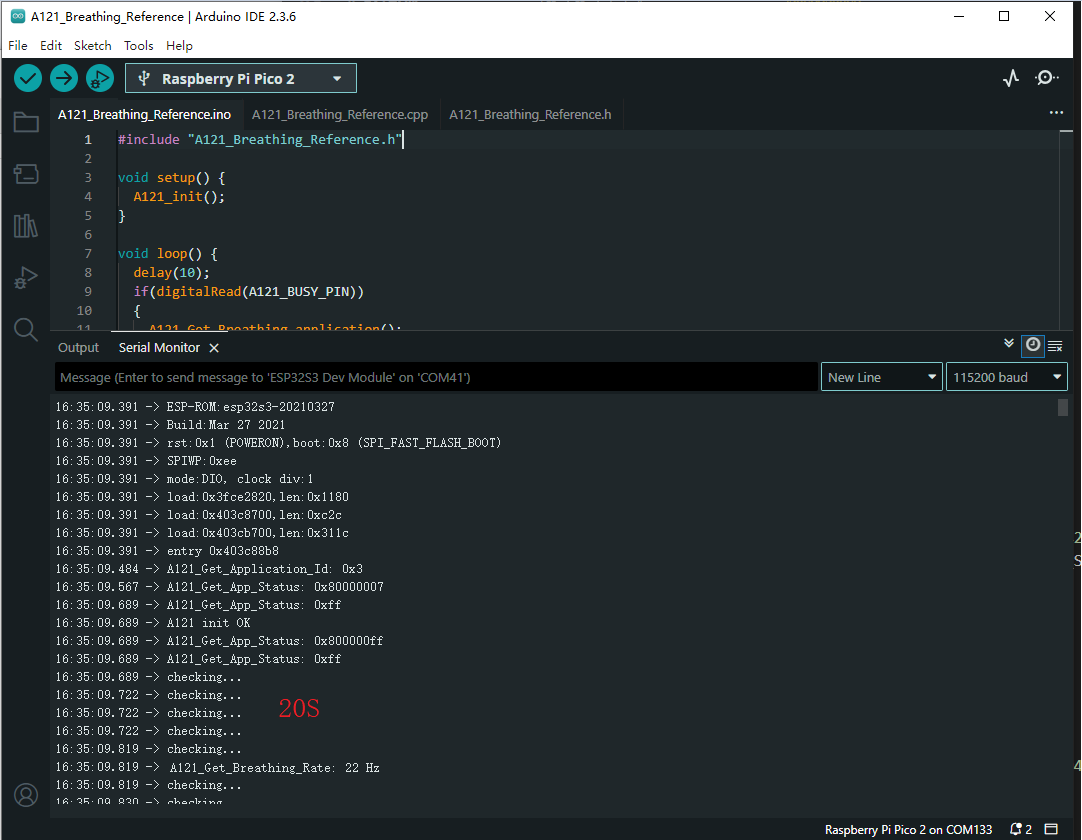Screen dimensions: 1082x840
Task: Open the Sketchbook folder panel
Action: tap(26, 123)
